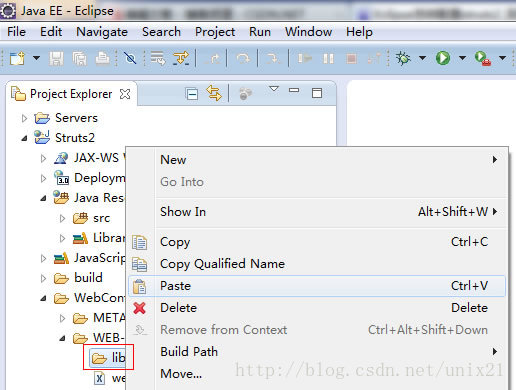Open the Project menu

[x=215, y=32]
